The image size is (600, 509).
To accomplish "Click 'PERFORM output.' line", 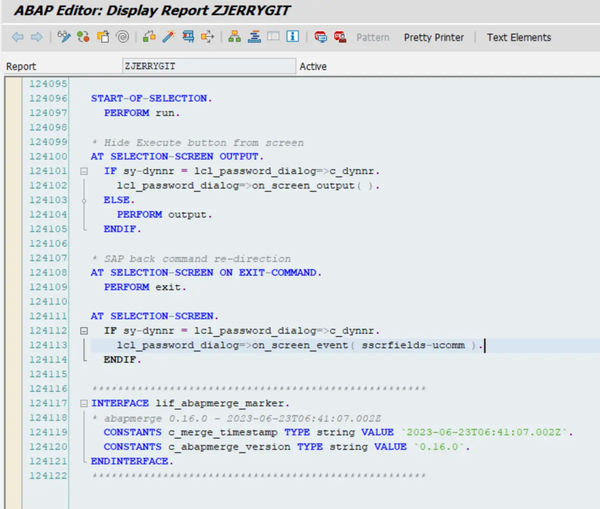I will pos(164,215).
